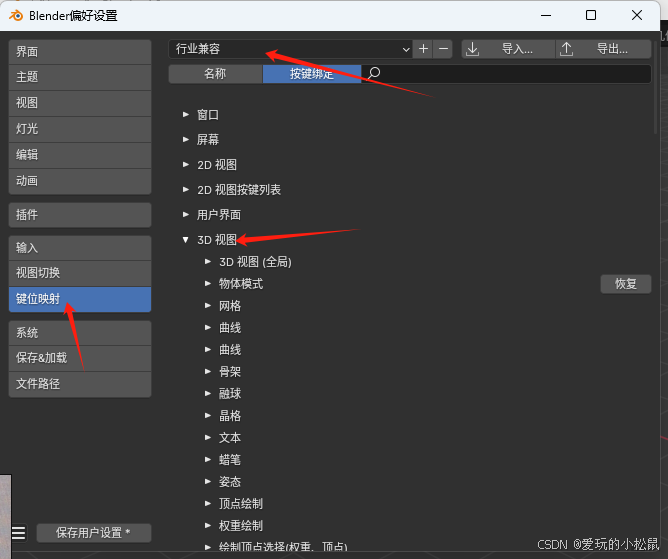The image size is (668, 559).
Task: Open the 保存&加载 section
Action: pyautogui.click(x=80, y=358)
